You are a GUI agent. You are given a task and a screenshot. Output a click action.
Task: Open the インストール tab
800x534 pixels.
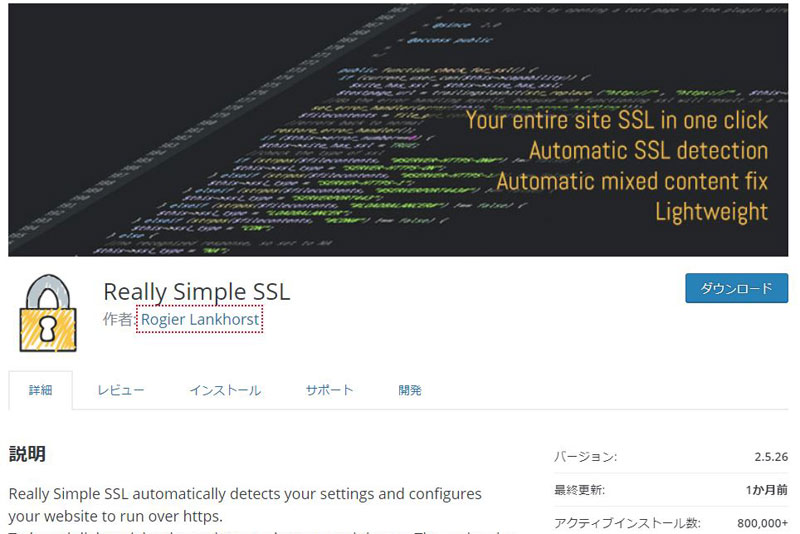[225, 390]
